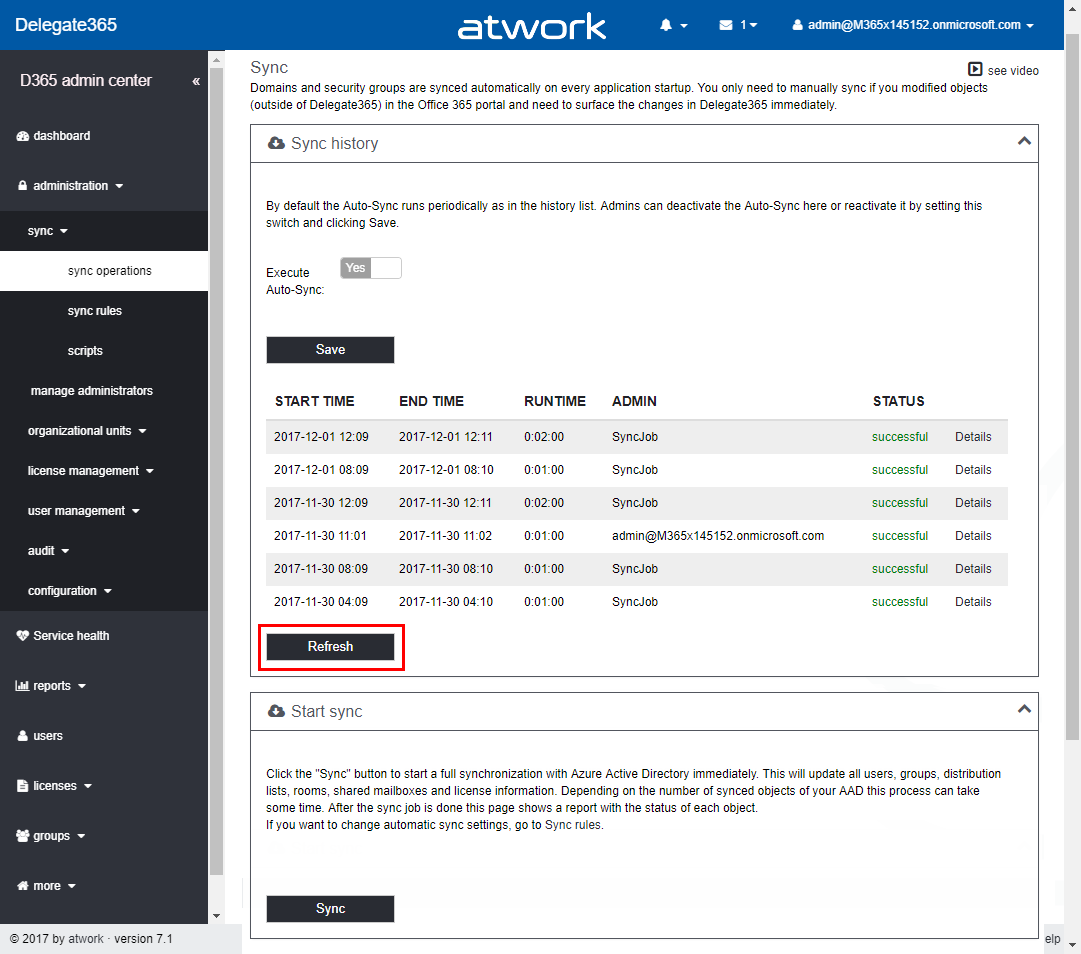The width and height of the screenshot is (1081, 954).
Task: Expand the organizational units menu
Action: point(87,431)
